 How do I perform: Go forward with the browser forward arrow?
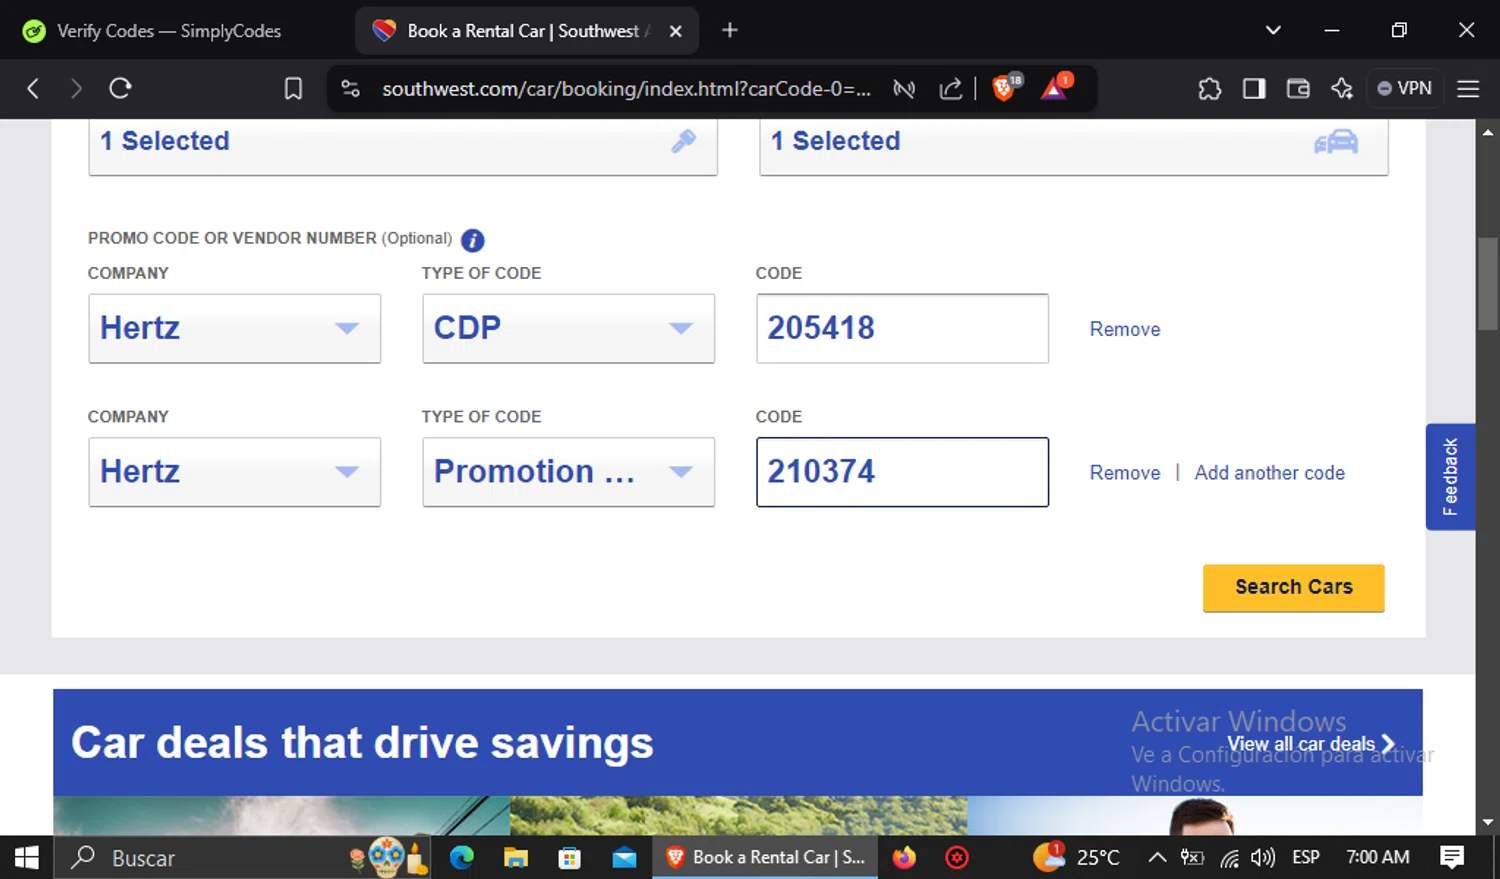click(76, 88)
